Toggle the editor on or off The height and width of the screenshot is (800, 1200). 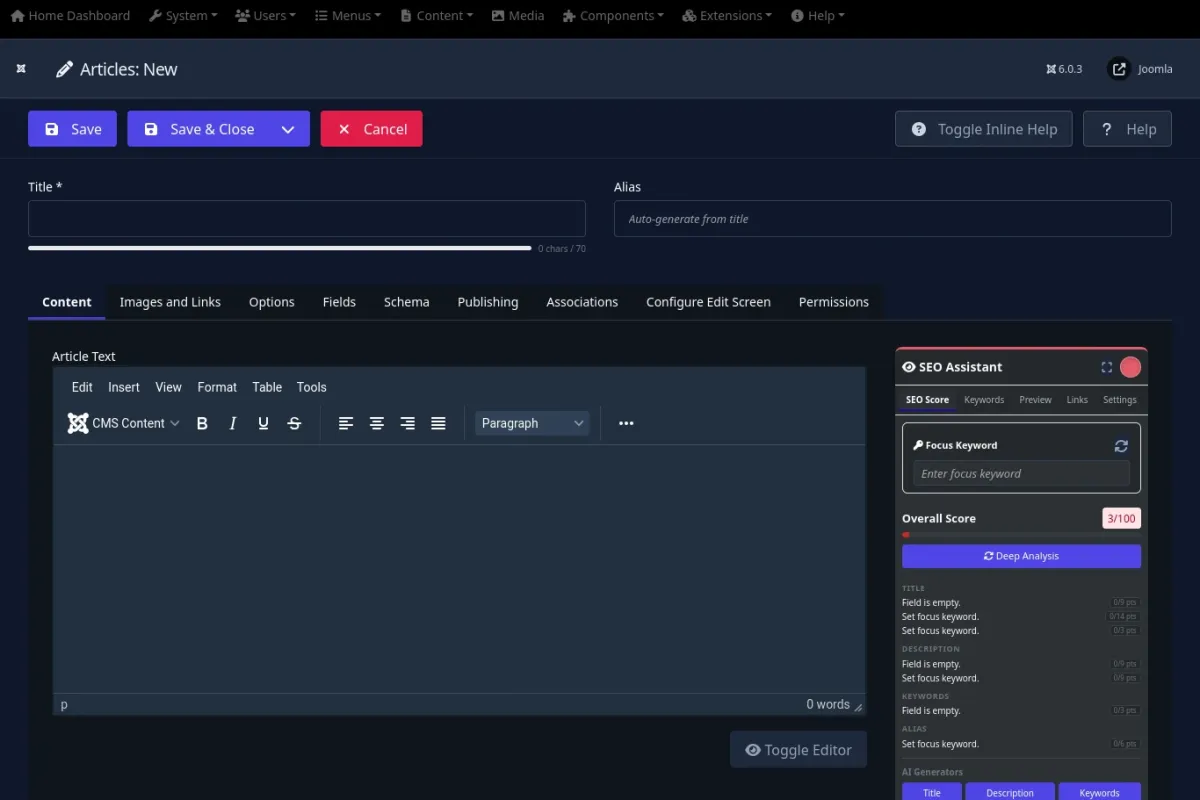coord(798,750)
